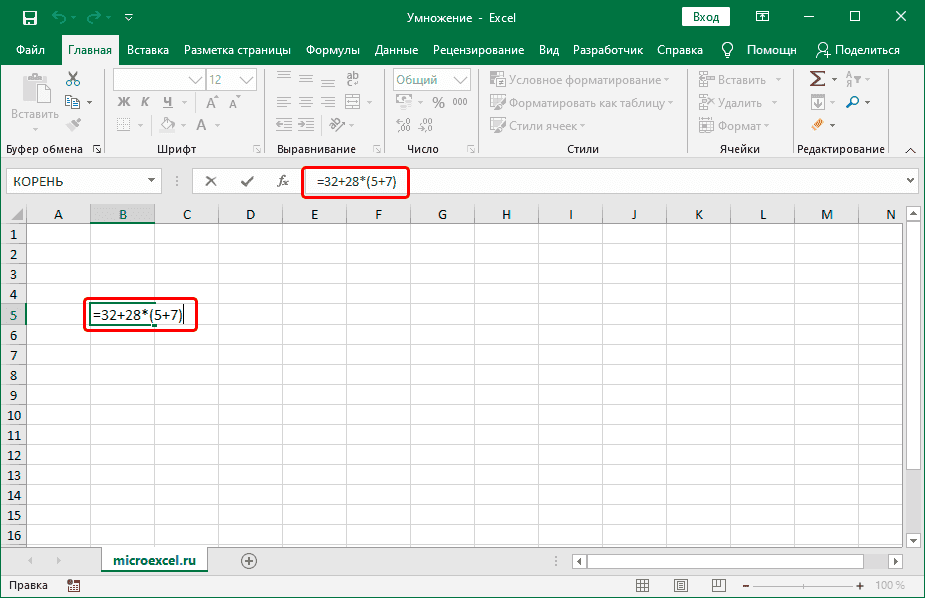Expand the Общий number format dropdown
925x598 pixels.
[x=459, y=79]
